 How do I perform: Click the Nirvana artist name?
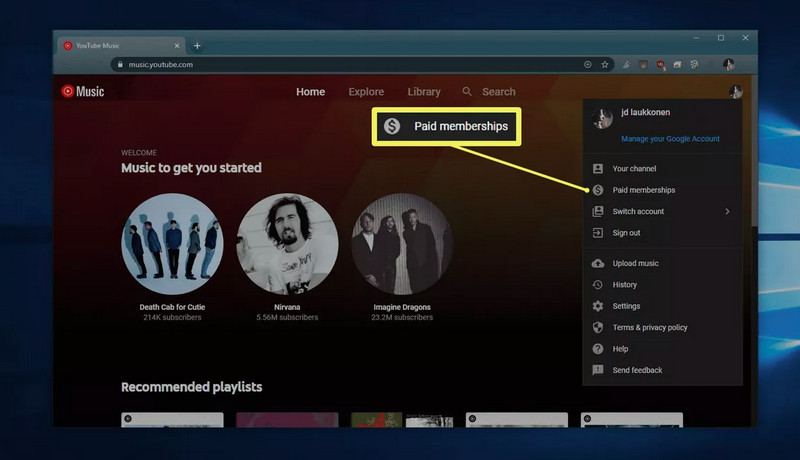287,307
